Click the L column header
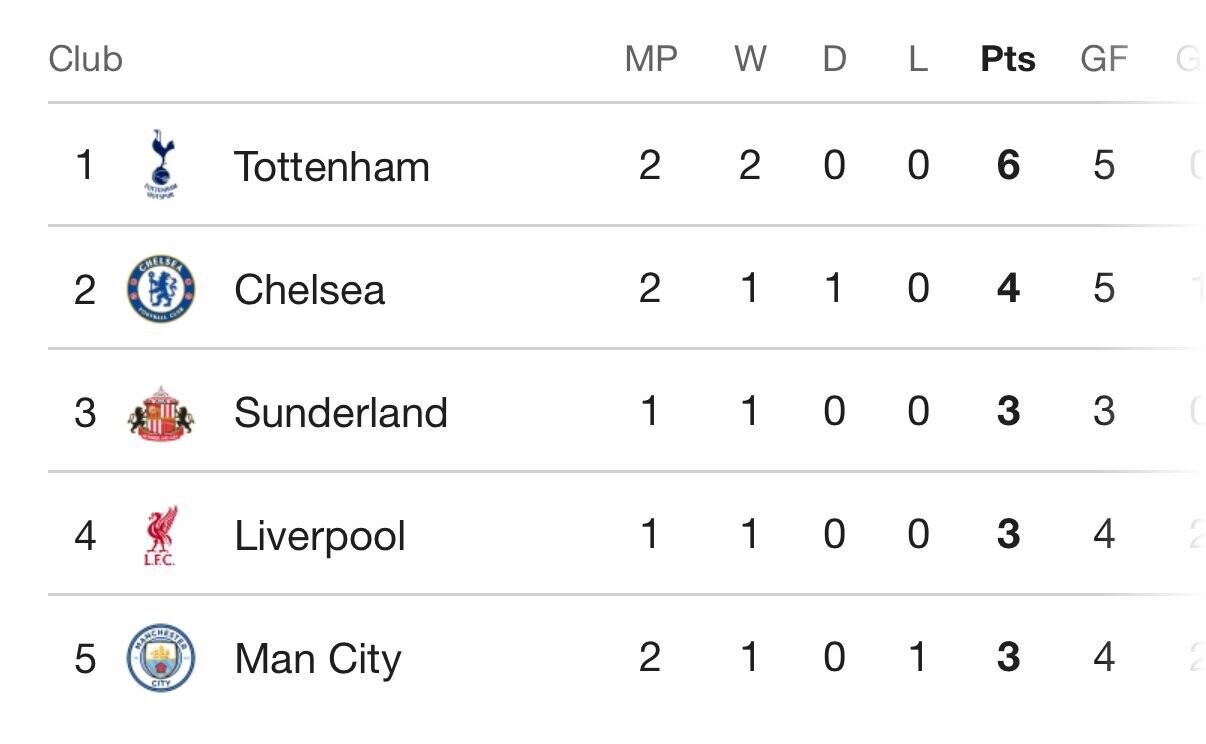The image size is (1206, 744). click(x=917, y=59)
